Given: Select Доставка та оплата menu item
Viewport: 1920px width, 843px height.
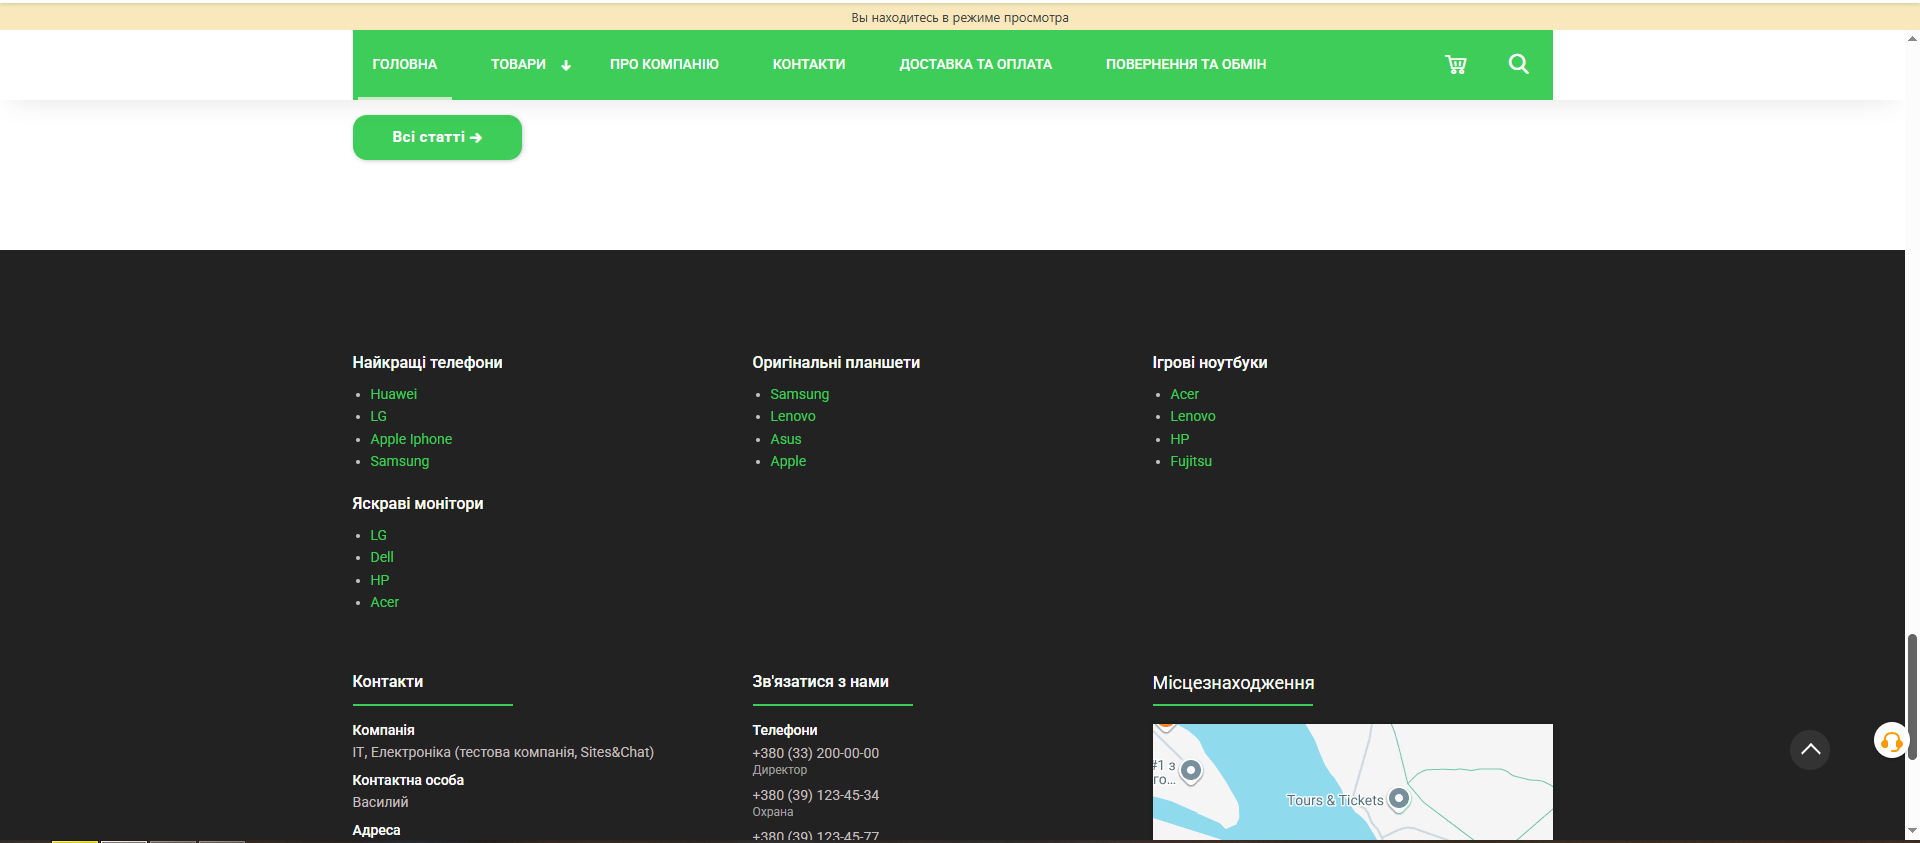Looking at the screenshot, I should point(975,65).
